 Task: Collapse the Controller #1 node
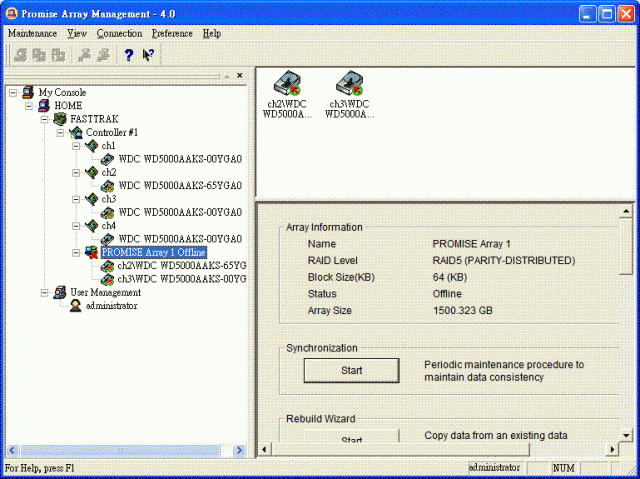click(60, 133)
